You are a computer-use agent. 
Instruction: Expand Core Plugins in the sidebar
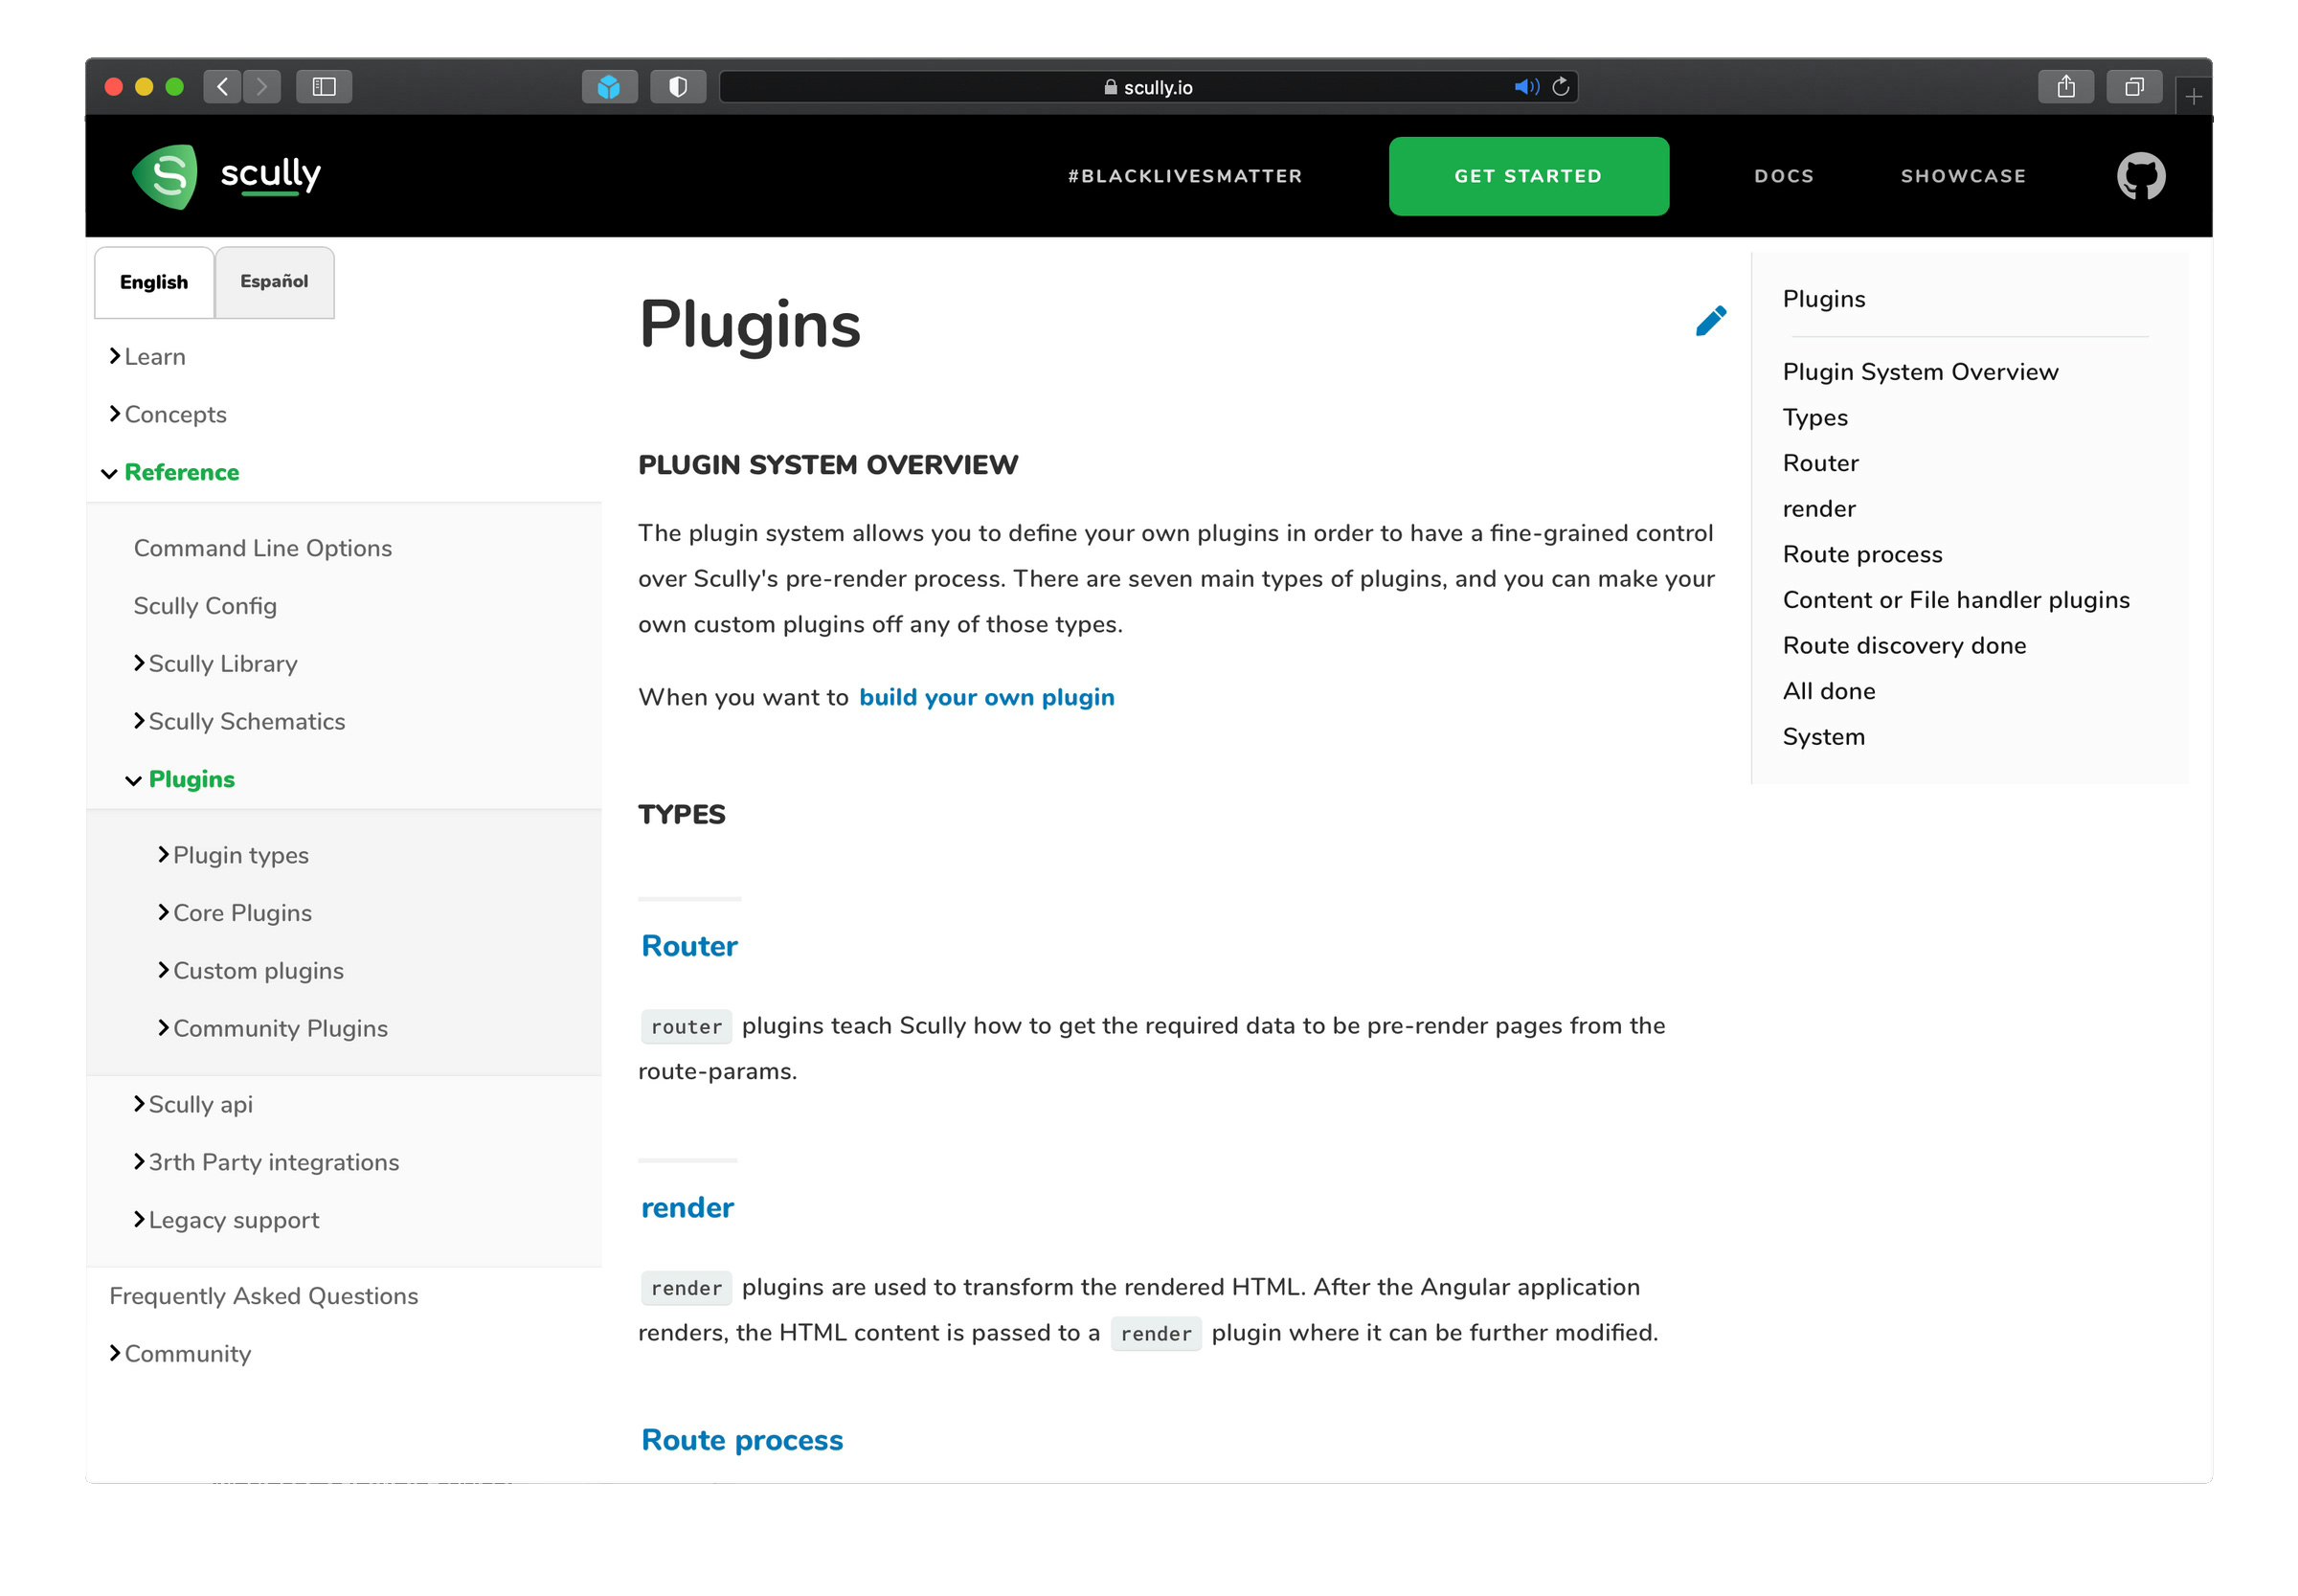coord(241,912)
